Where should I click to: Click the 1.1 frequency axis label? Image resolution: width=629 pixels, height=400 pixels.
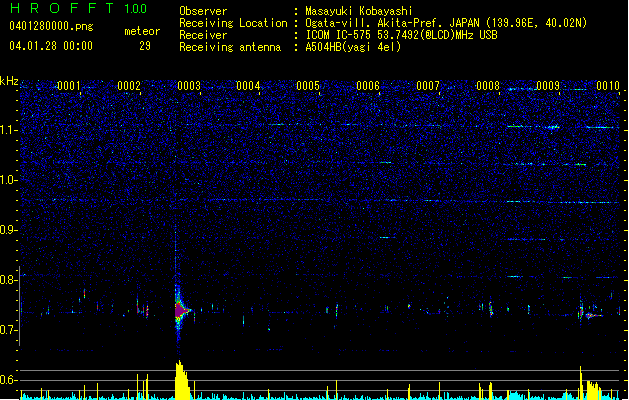tap(8, 130)
